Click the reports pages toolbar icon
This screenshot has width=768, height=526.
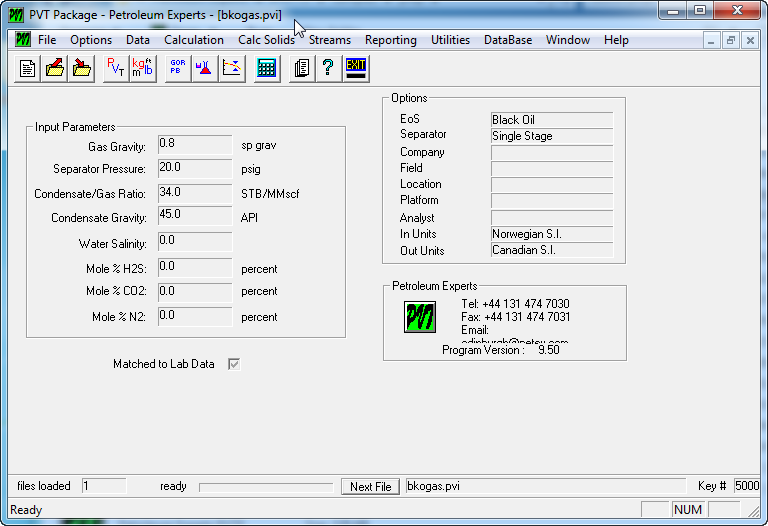[302, 69]
